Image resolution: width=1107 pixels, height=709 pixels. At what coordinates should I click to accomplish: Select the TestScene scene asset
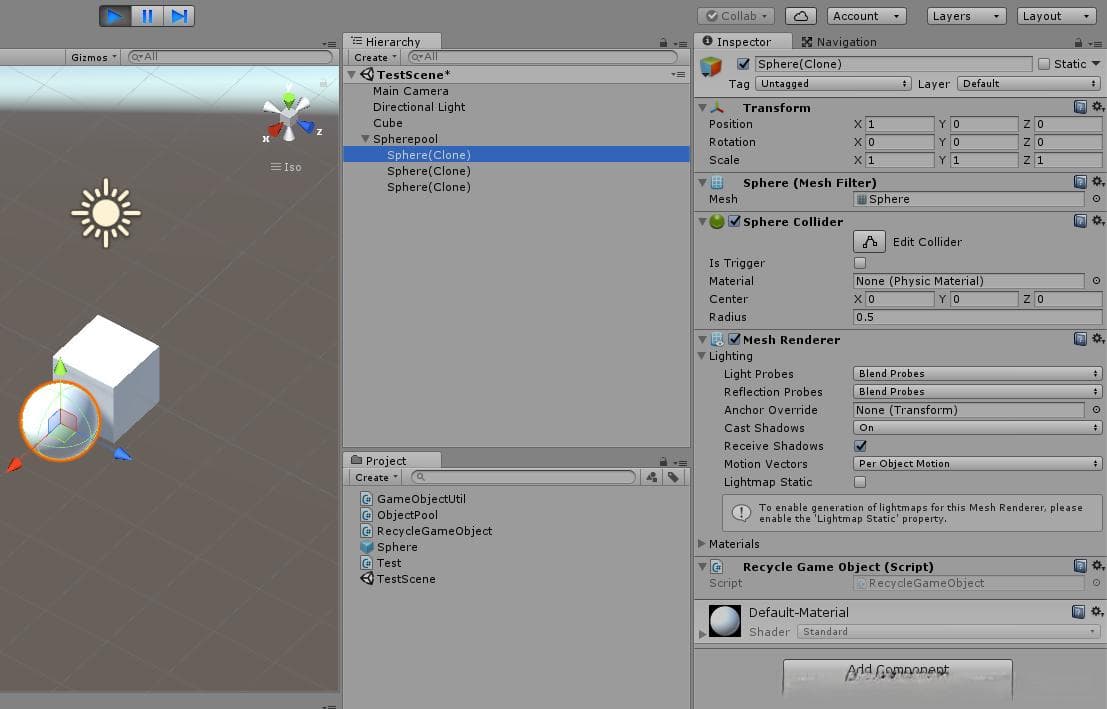[x=398, y=579]
